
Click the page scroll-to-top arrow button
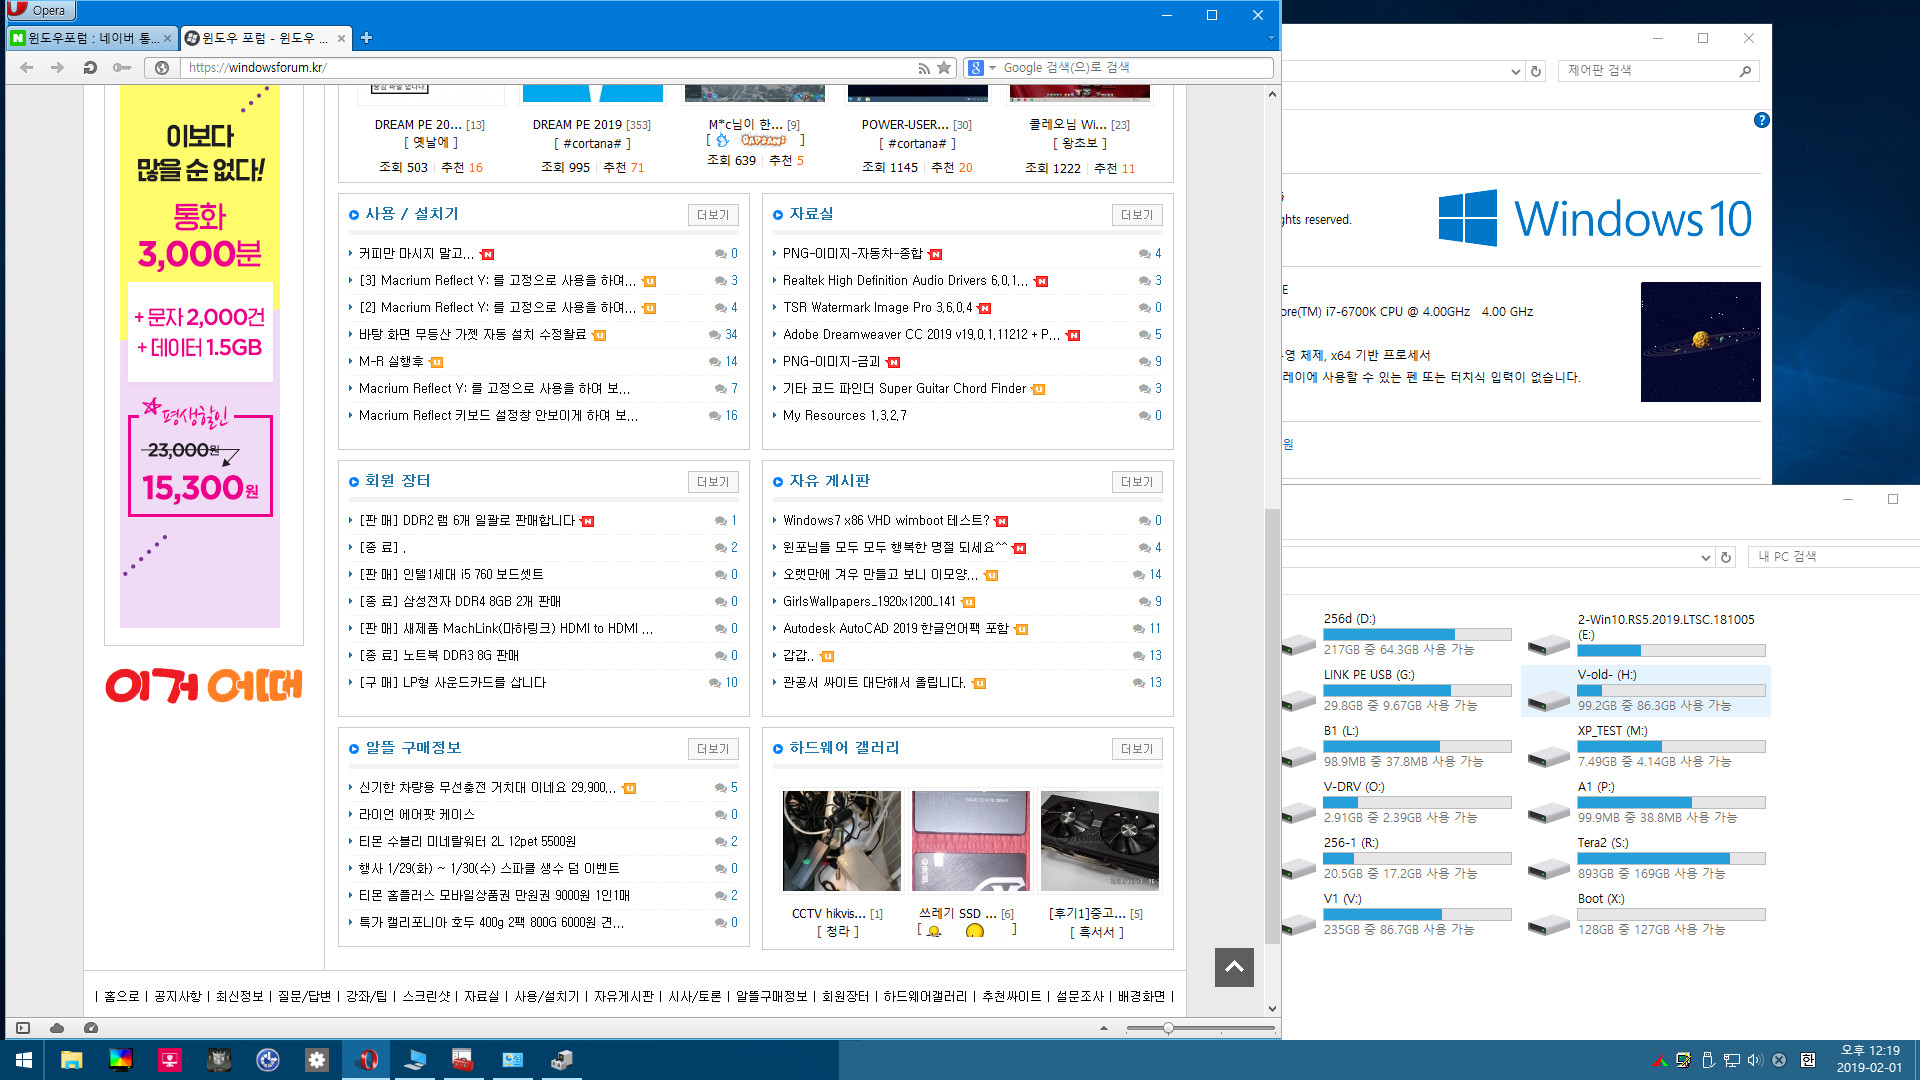(1233, 967)
